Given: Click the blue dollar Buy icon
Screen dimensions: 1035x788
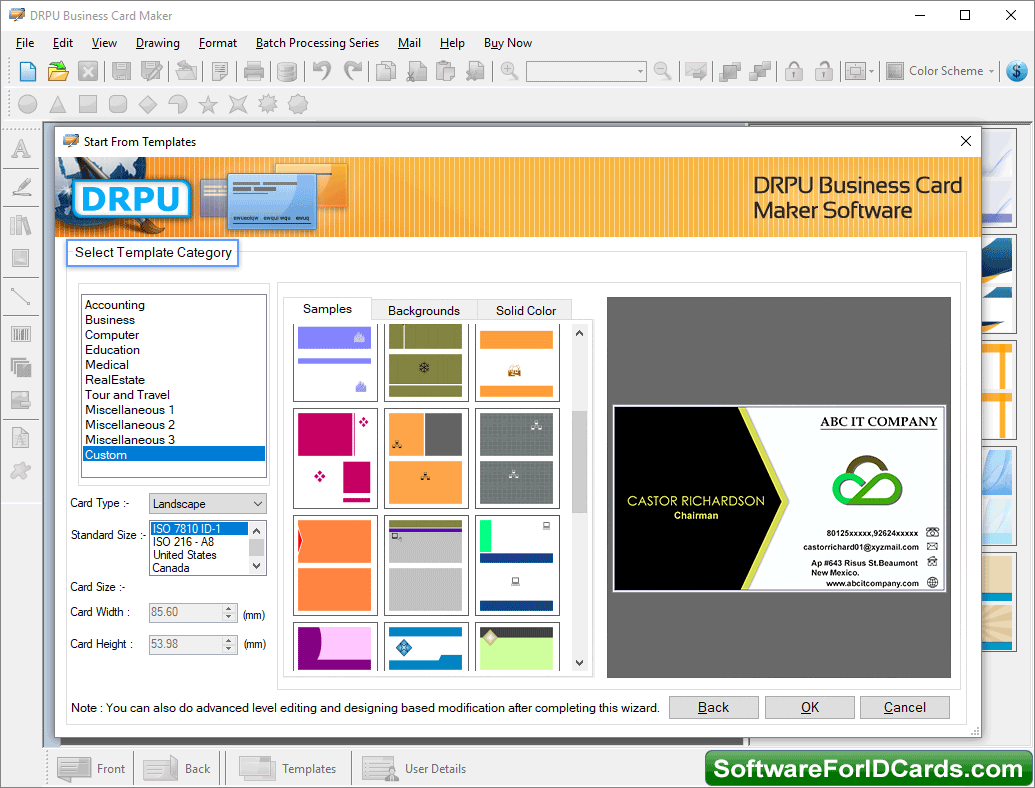Looking at the screenshot, I should point(1017,71).
